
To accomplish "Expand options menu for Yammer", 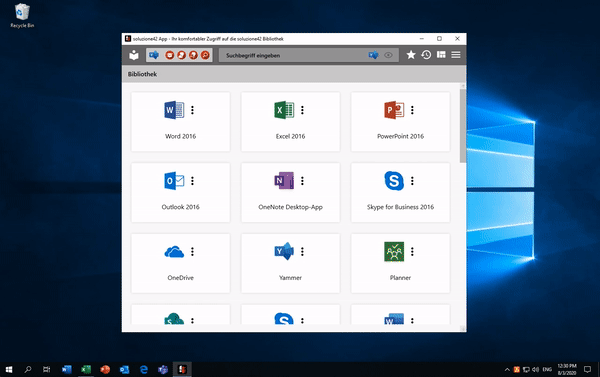I will [x=302, y=251].
